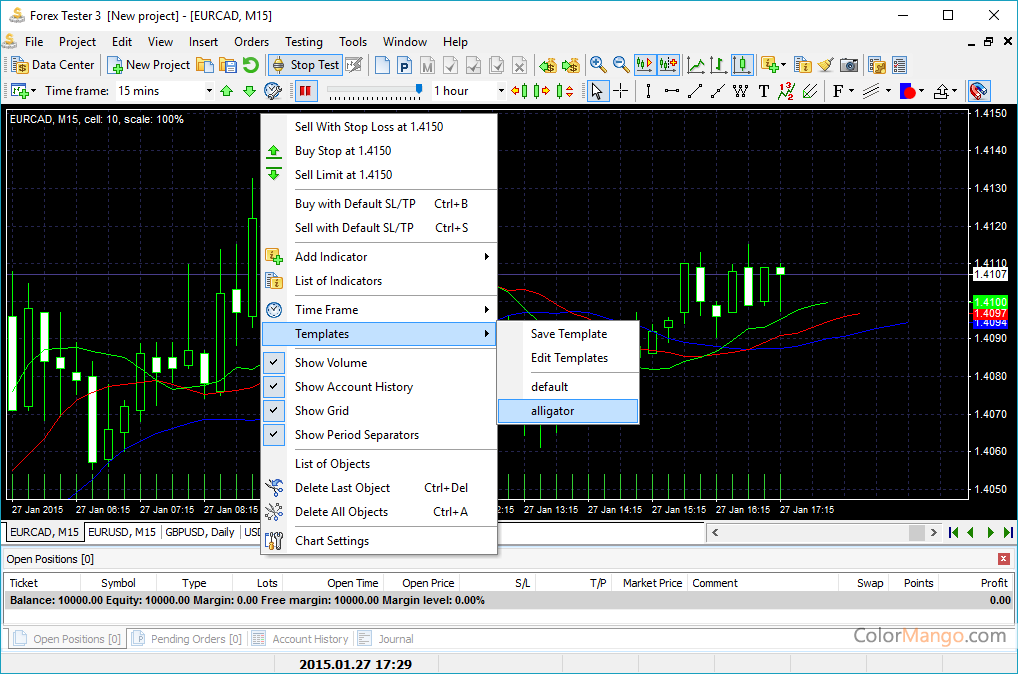Choose Delete All Objects

[379, 512]
